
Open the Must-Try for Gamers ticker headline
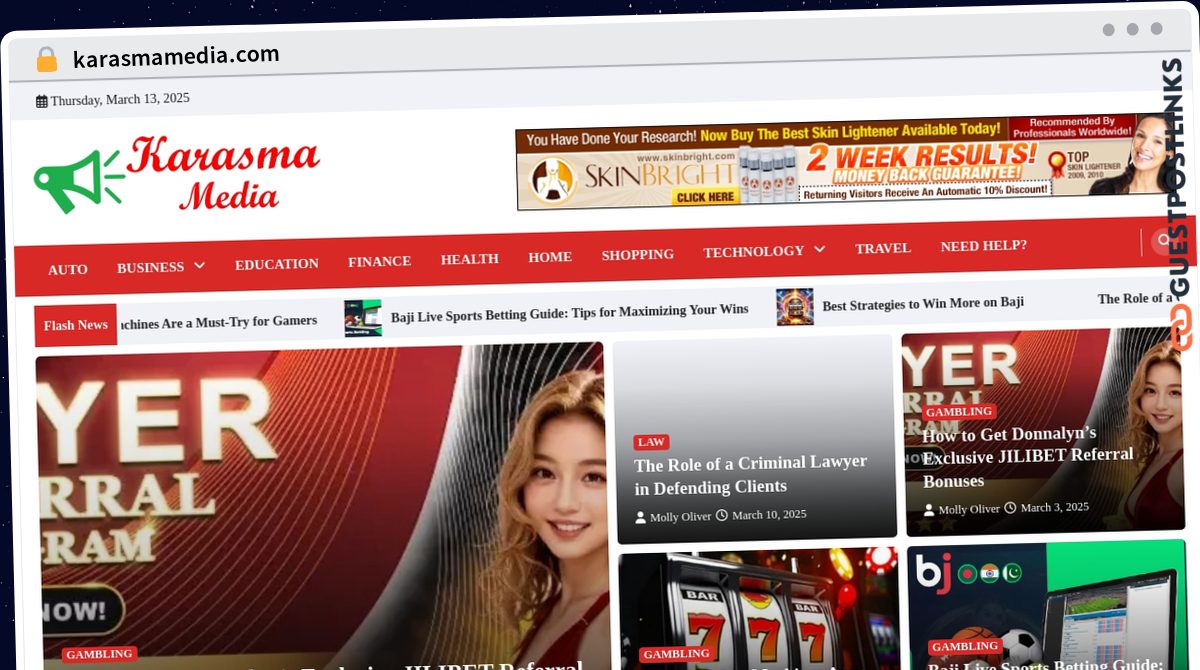tap(218, 322)
